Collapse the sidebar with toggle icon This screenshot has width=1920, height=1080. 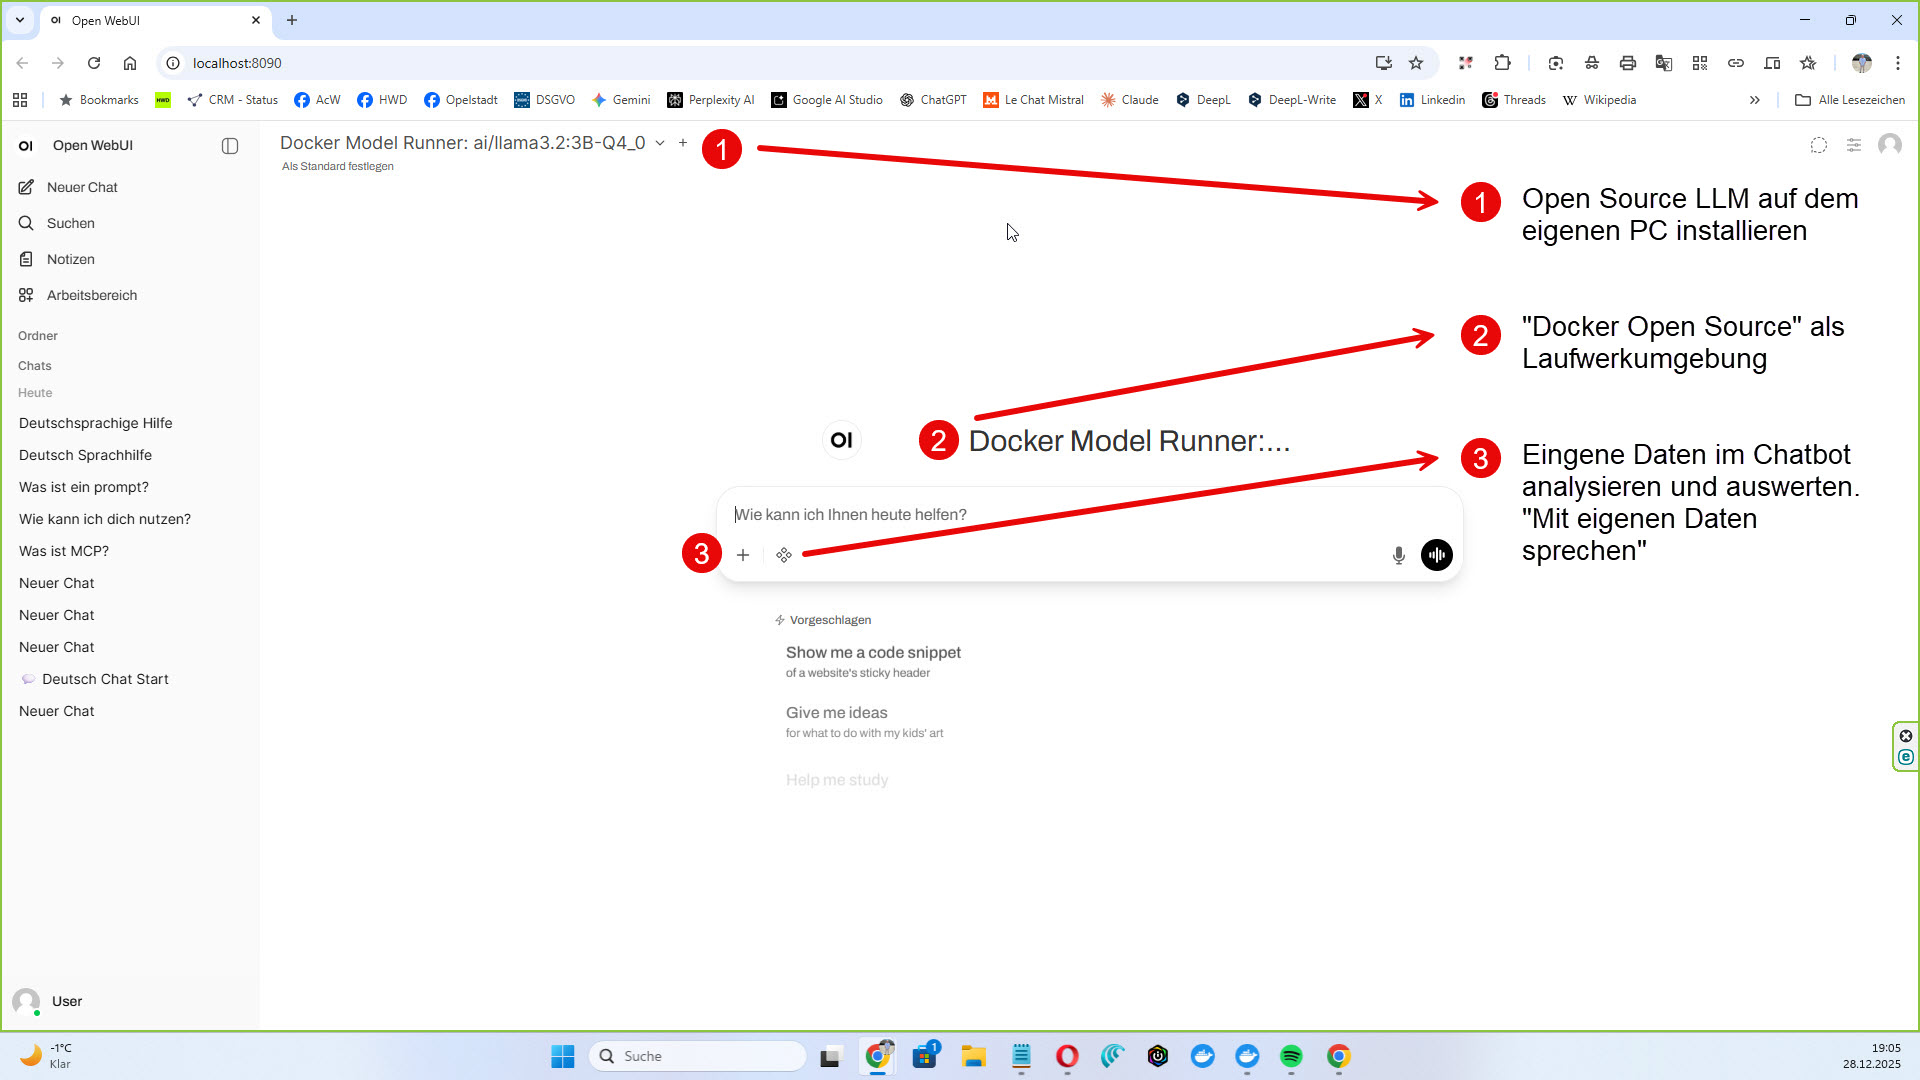click(x=230, y=146)
